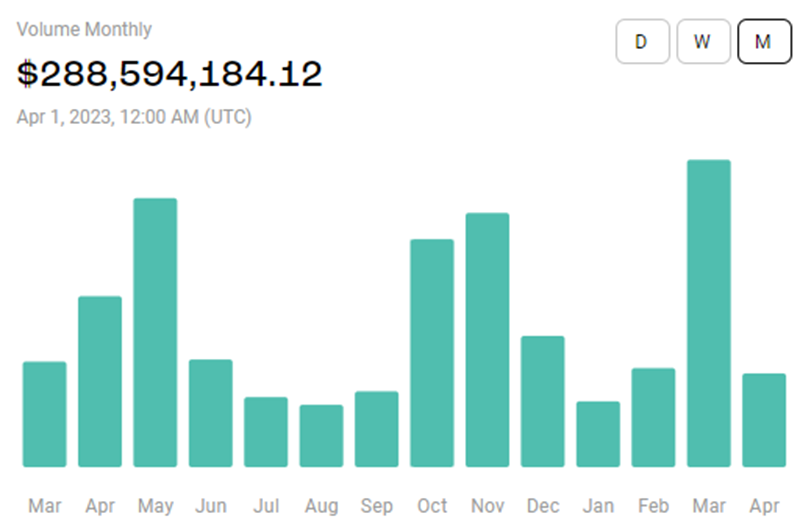Select the rightmost April volume bar
Screen dimensions: 800x525
click(x=764, y=420)
